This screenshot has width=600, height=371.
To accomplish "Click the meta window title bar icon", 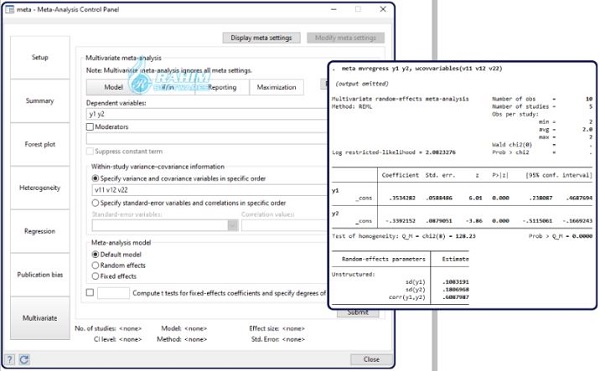I will [10, 9].
